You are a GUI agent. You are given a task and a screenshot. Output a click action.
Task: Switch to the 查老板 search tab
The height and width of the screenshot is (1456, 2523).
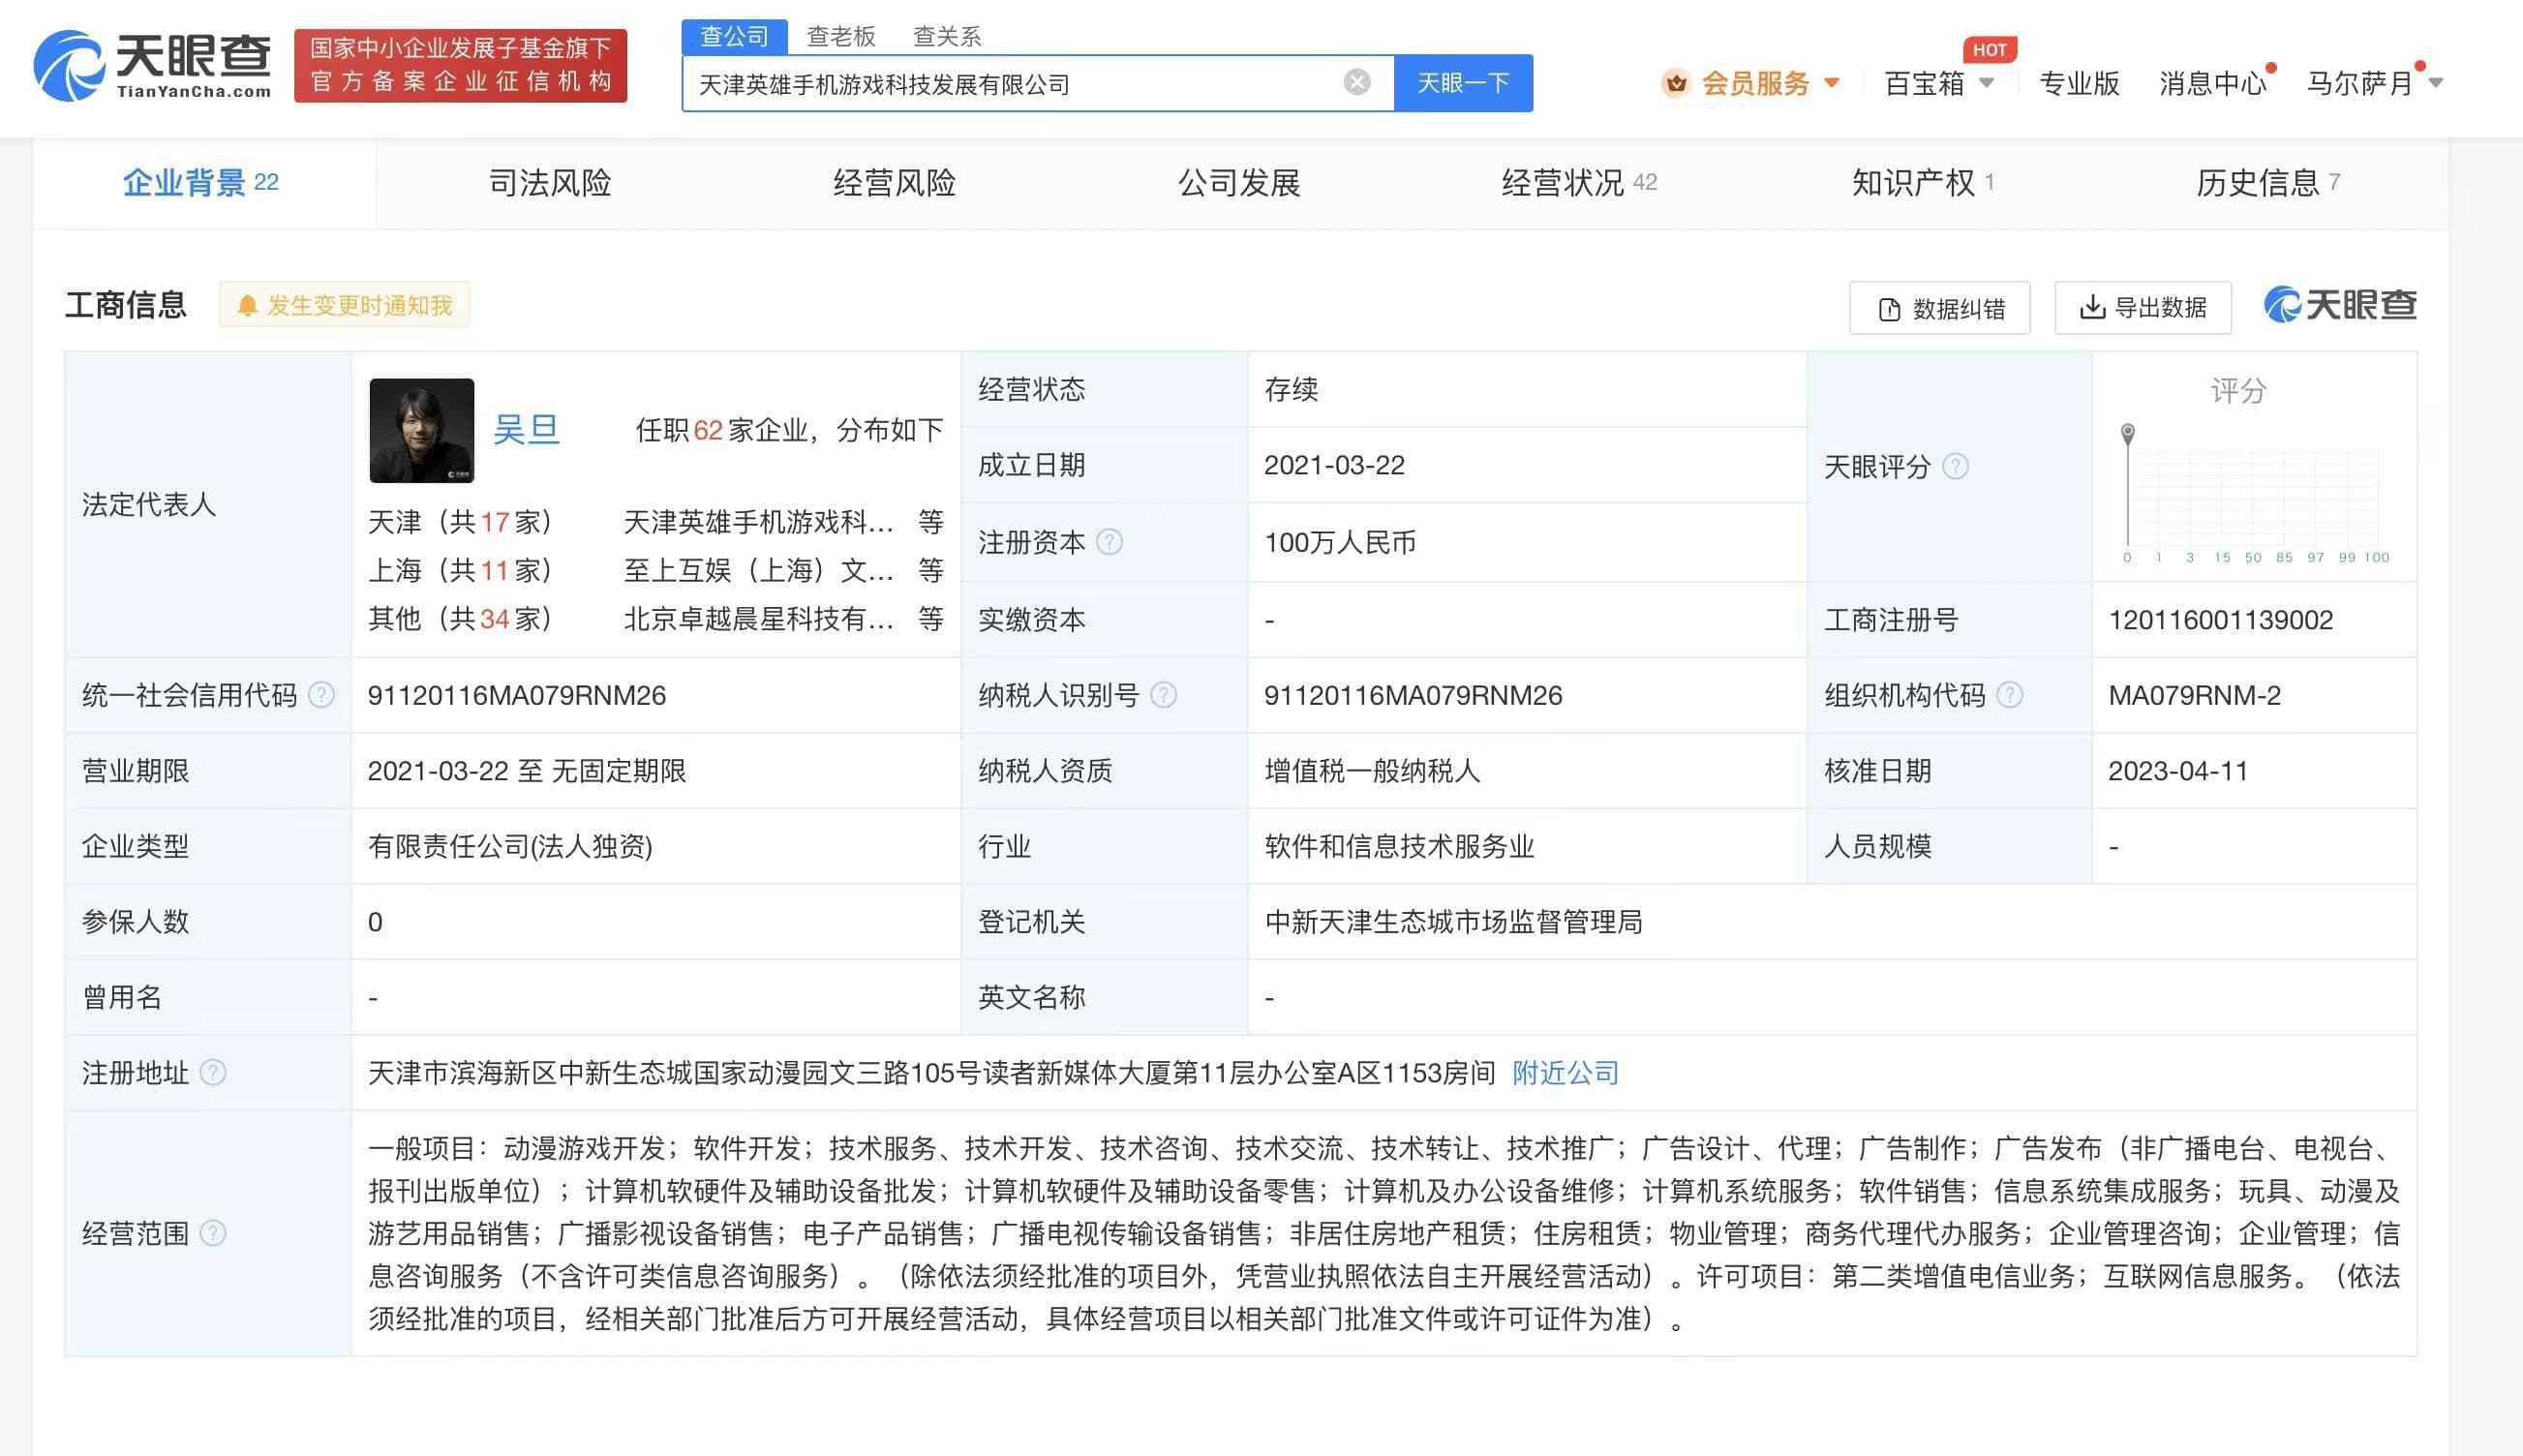point(841,37)
